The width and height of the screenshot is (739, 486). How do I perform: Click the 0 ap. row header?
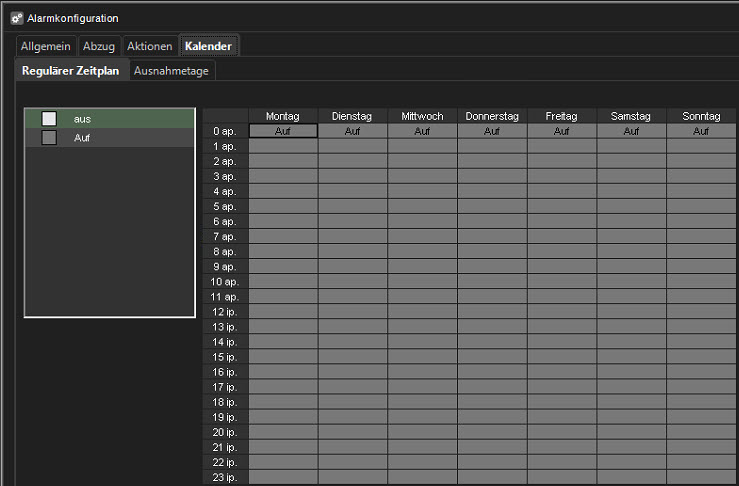point(225,131)
